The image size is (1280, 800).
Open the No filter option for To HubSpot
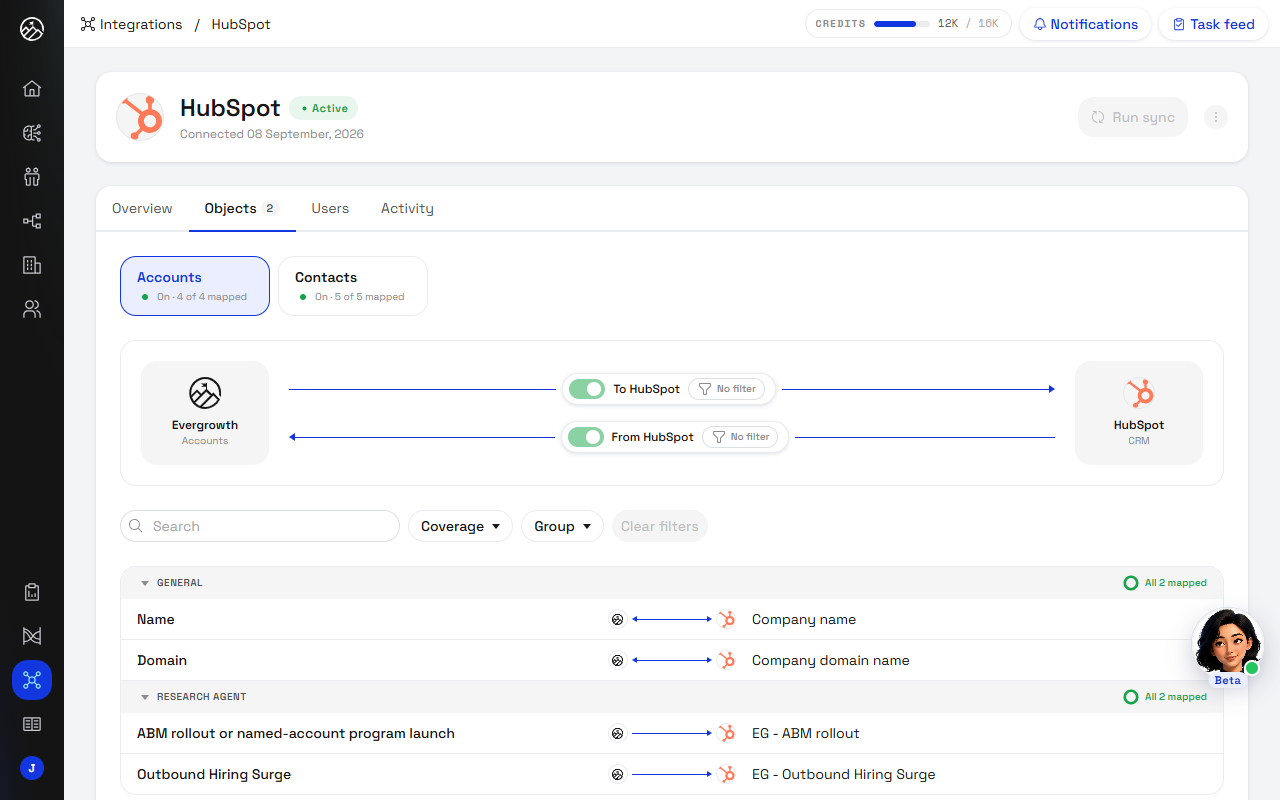[x=727, y=389]
